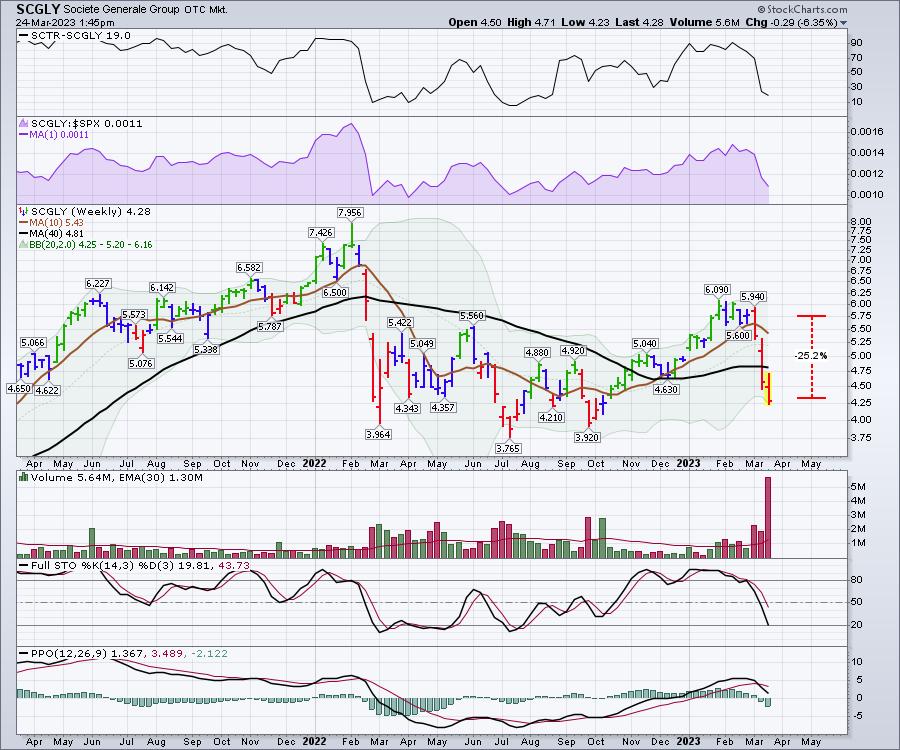Click the SCGLY (Weekly) price bar legend icon
Image resolution: width=900 pixels, height=750 pixels.
[x=24, y=211]
